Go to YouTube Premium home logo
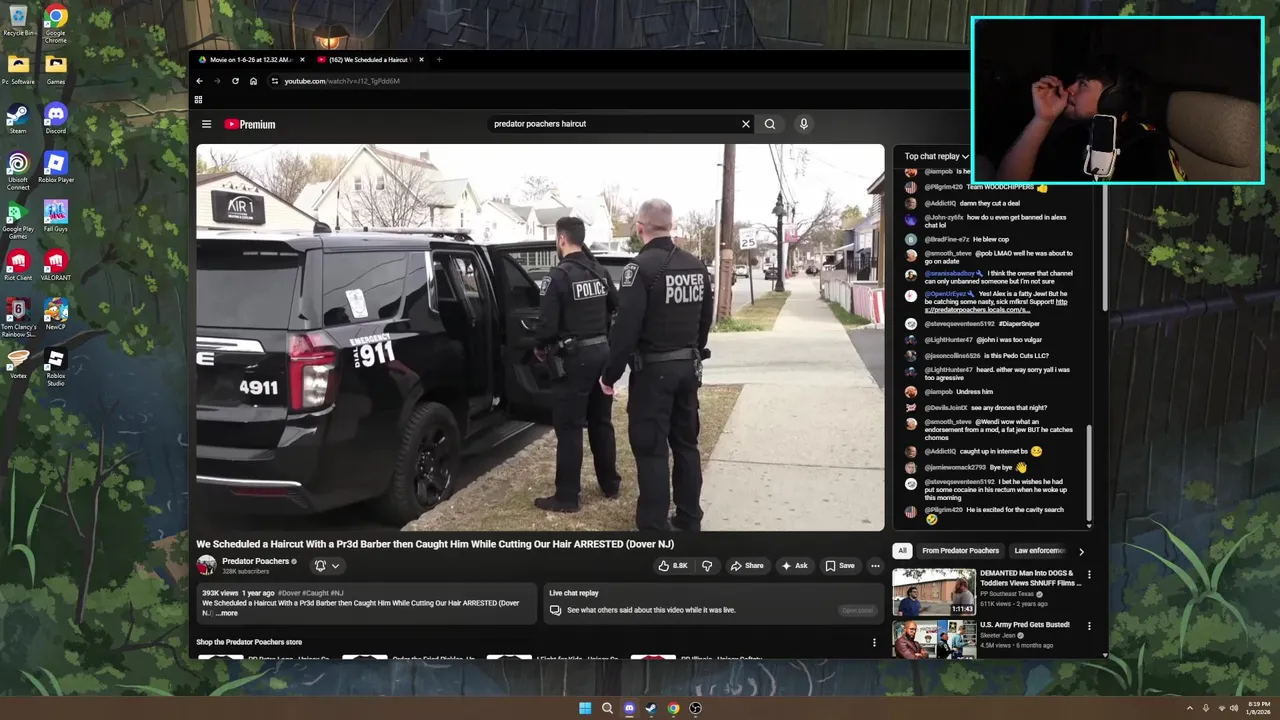The width and height of the screenshot is (1280, 720). click(x=250, y=124)
